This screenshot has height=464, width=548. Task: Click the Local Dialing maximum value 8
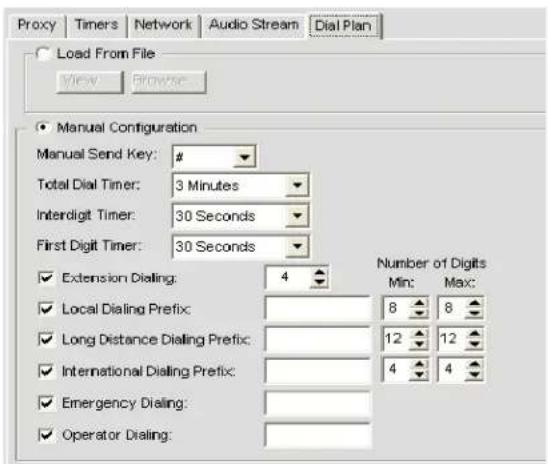[x=448, y=308]
